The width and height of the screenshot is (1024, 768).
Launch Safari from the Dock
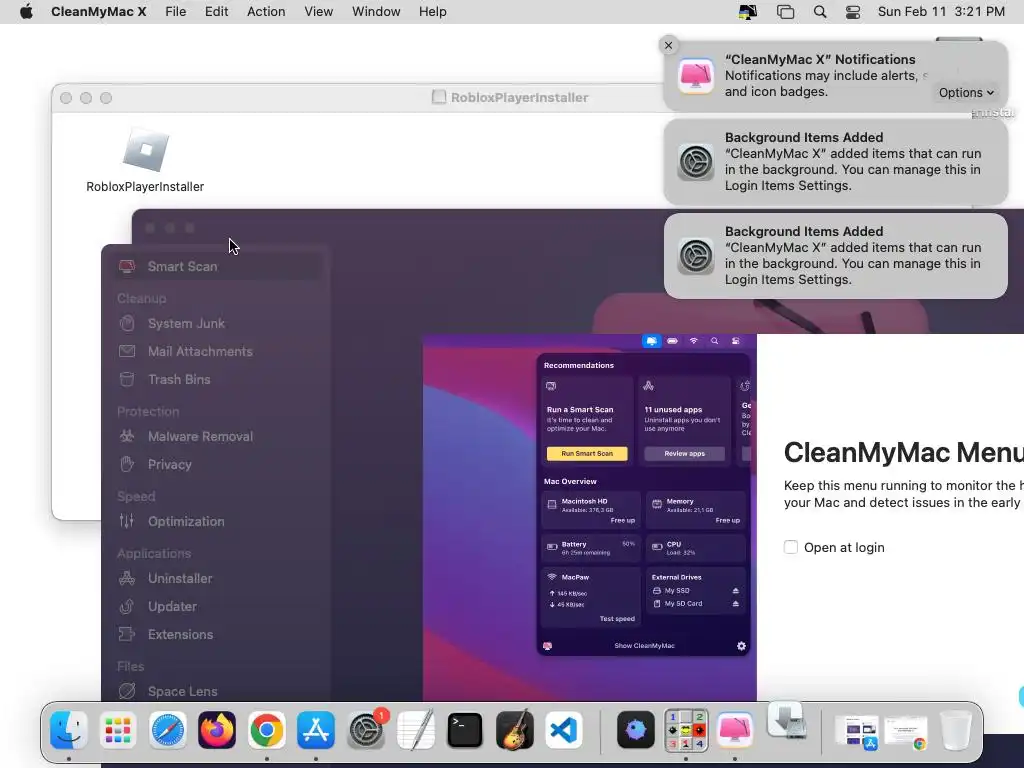tap(168, 729)
